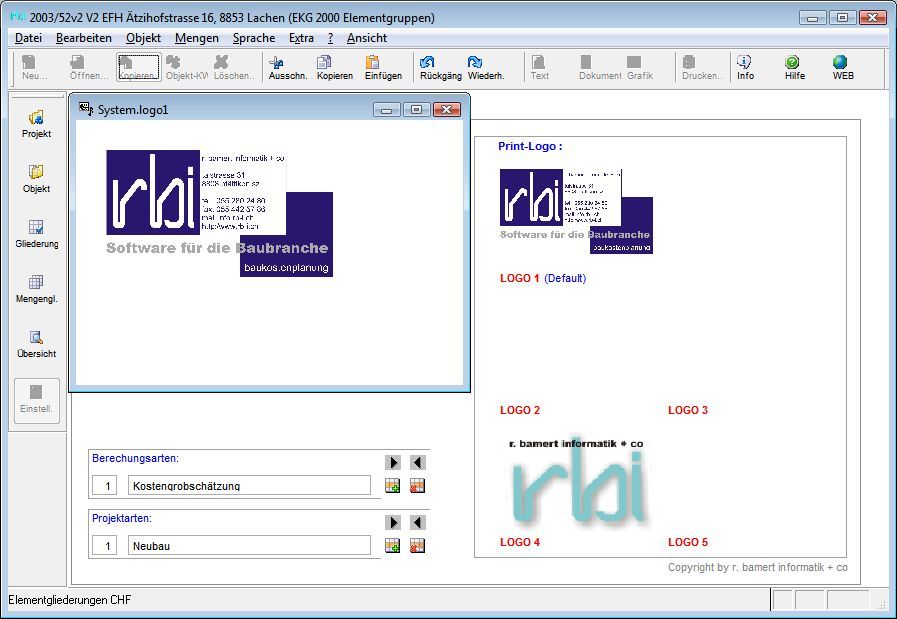The height and width of the screenshot is (619, 897).
Task: Select the LOGO 4 rbi logo thumbnail
Action: point(576,482)
